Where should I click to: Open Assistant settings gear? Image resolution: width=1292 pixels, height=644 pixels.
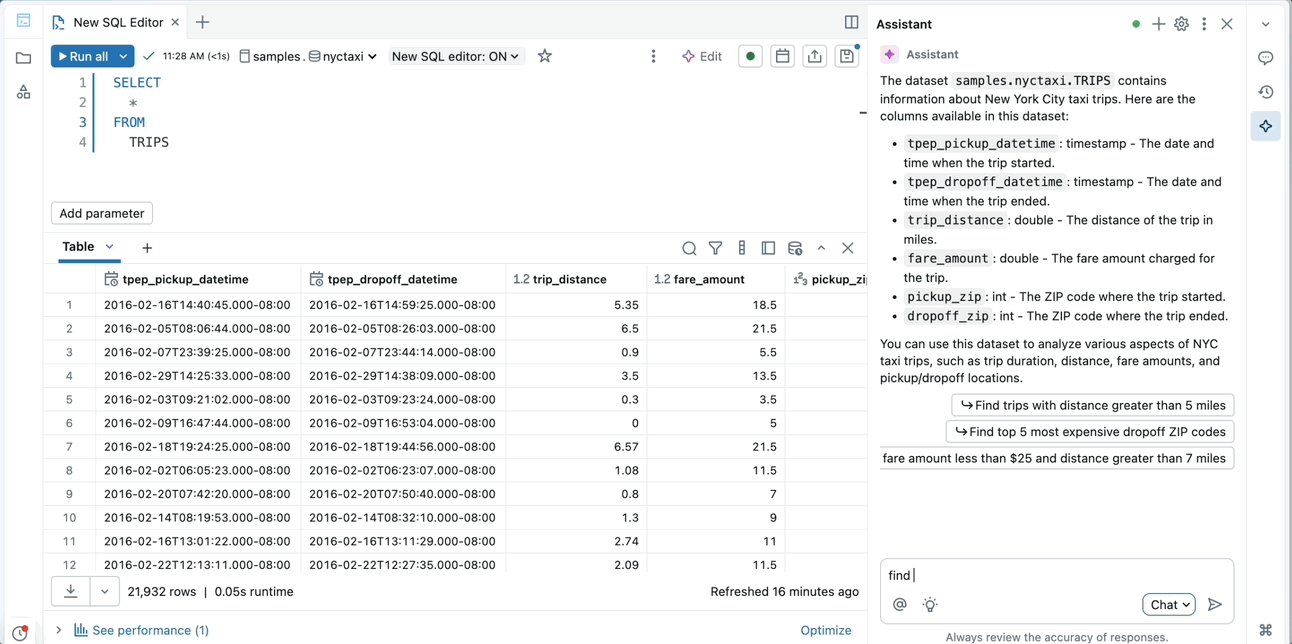1181,24
